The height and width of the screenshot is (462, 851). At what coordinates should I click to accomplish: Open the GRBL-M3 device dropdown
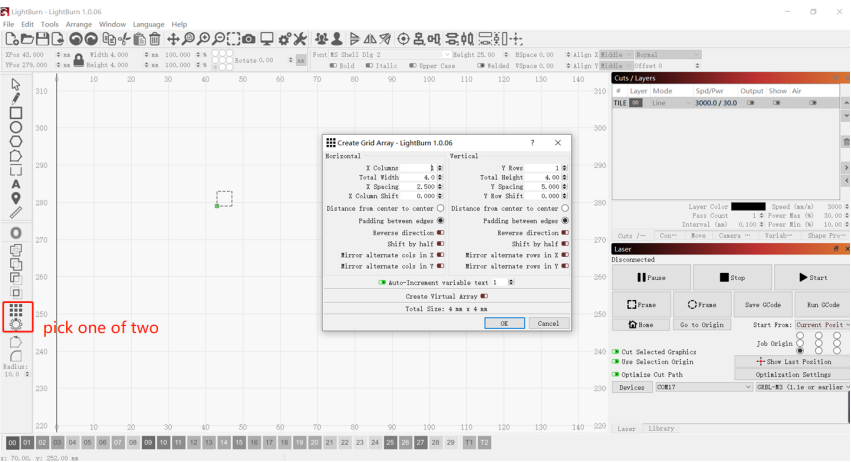(803, 387)
